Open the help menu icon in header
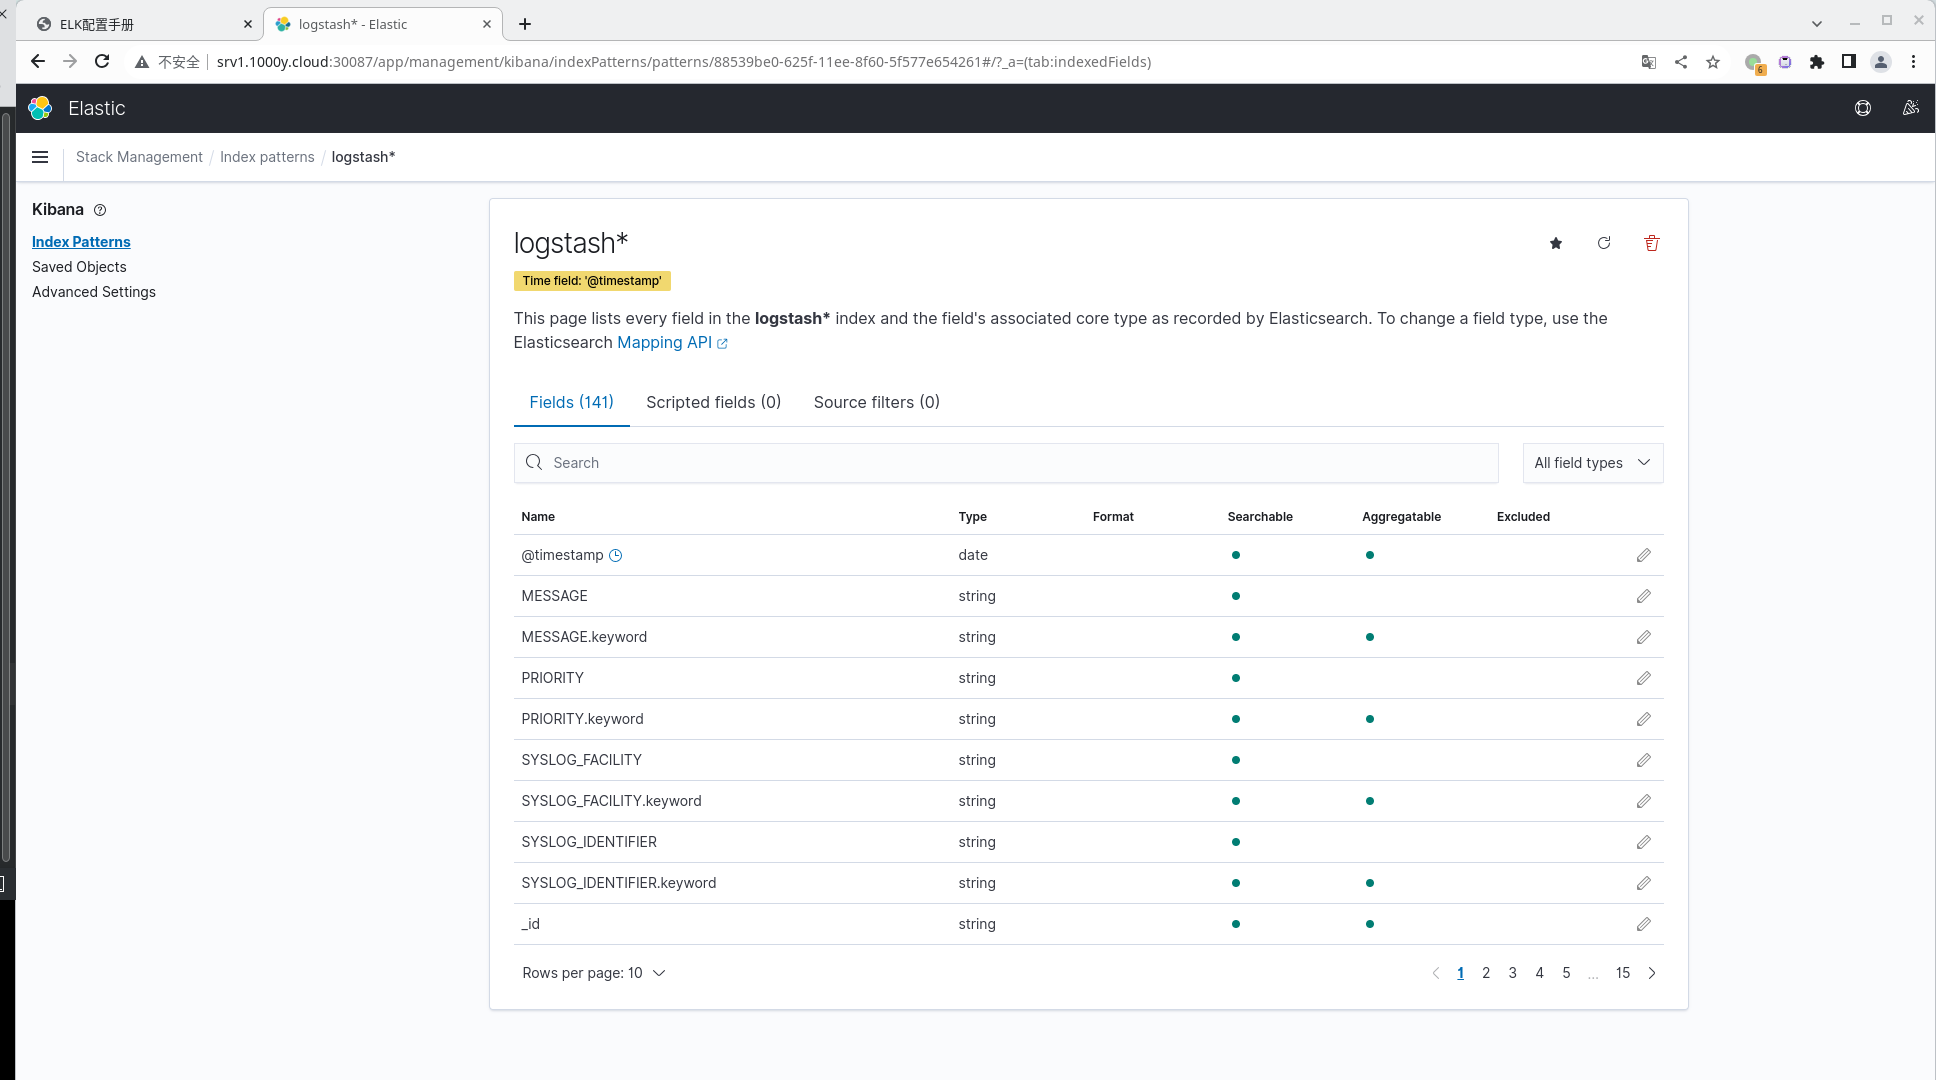 (x=1862, y=108)
